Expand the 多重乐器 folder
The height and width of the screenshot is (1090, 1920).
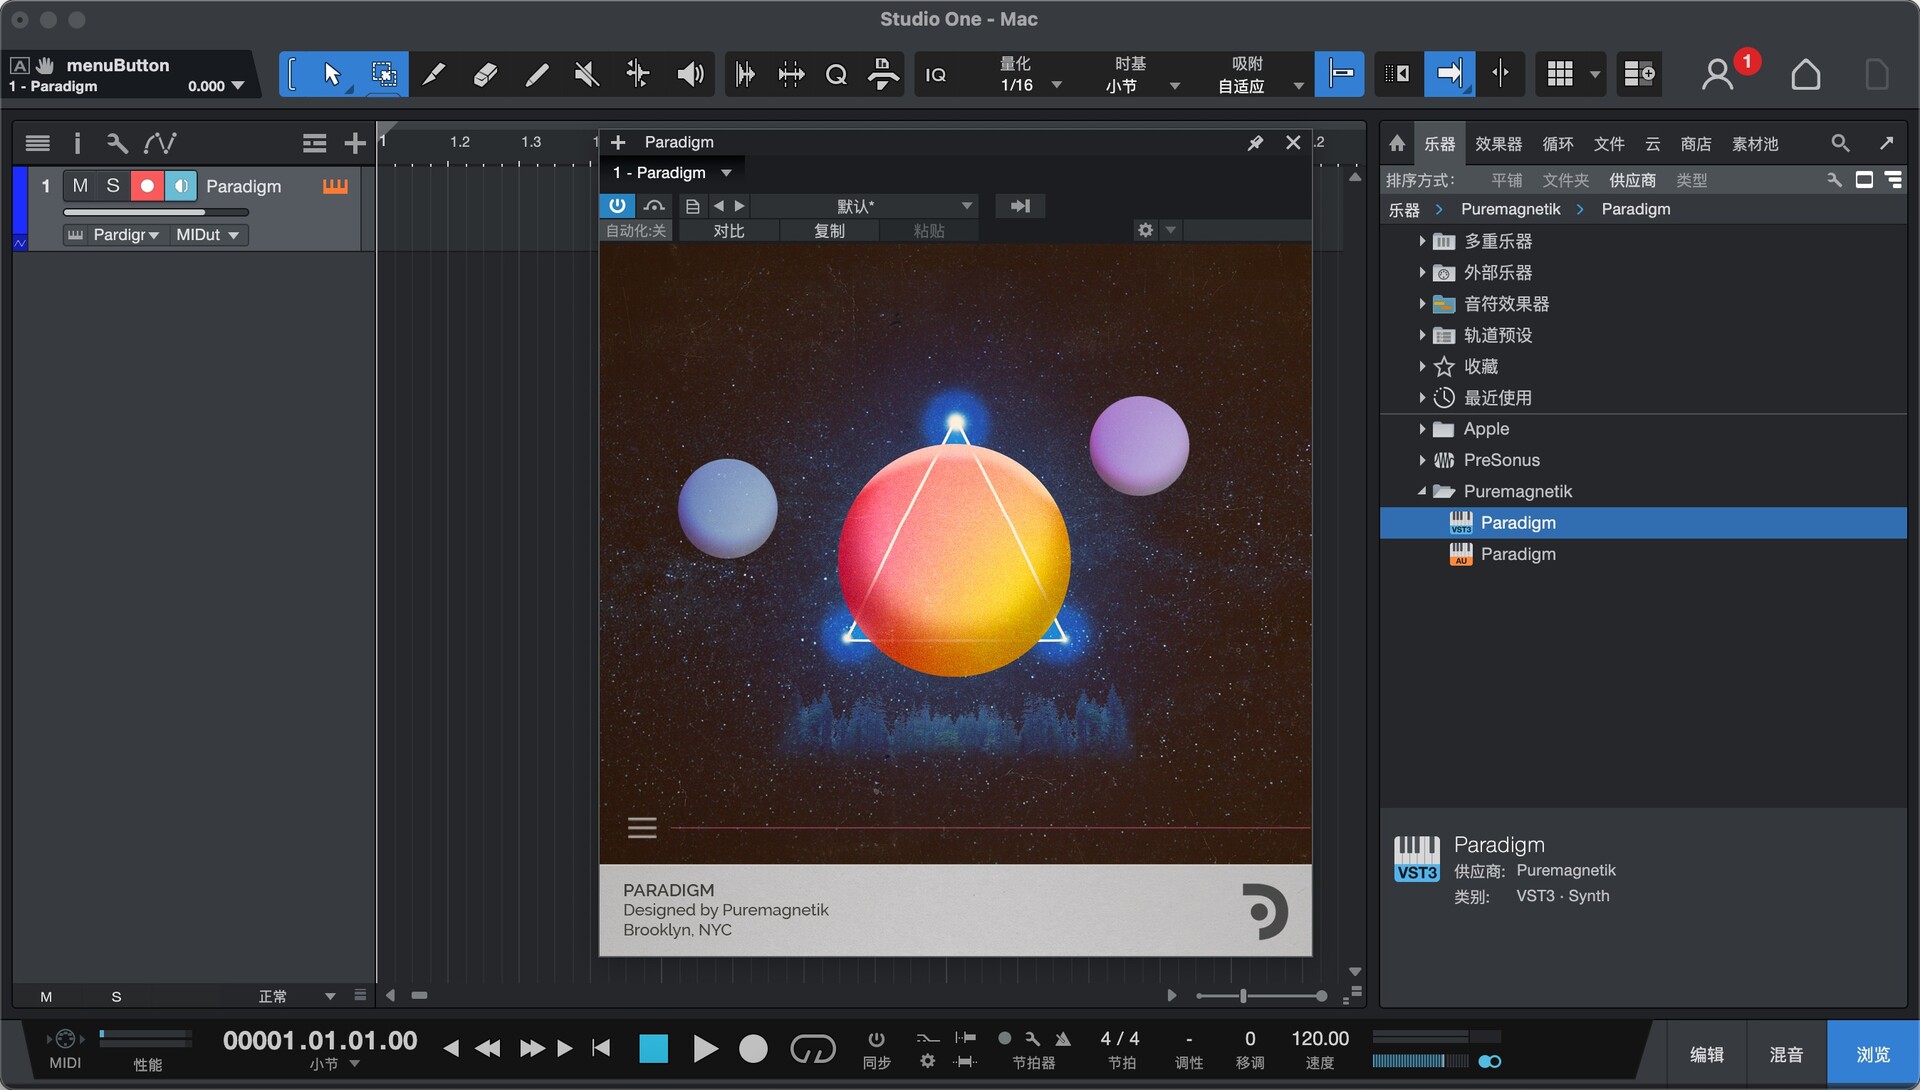pyautogui.click(x=1421, y=241)
